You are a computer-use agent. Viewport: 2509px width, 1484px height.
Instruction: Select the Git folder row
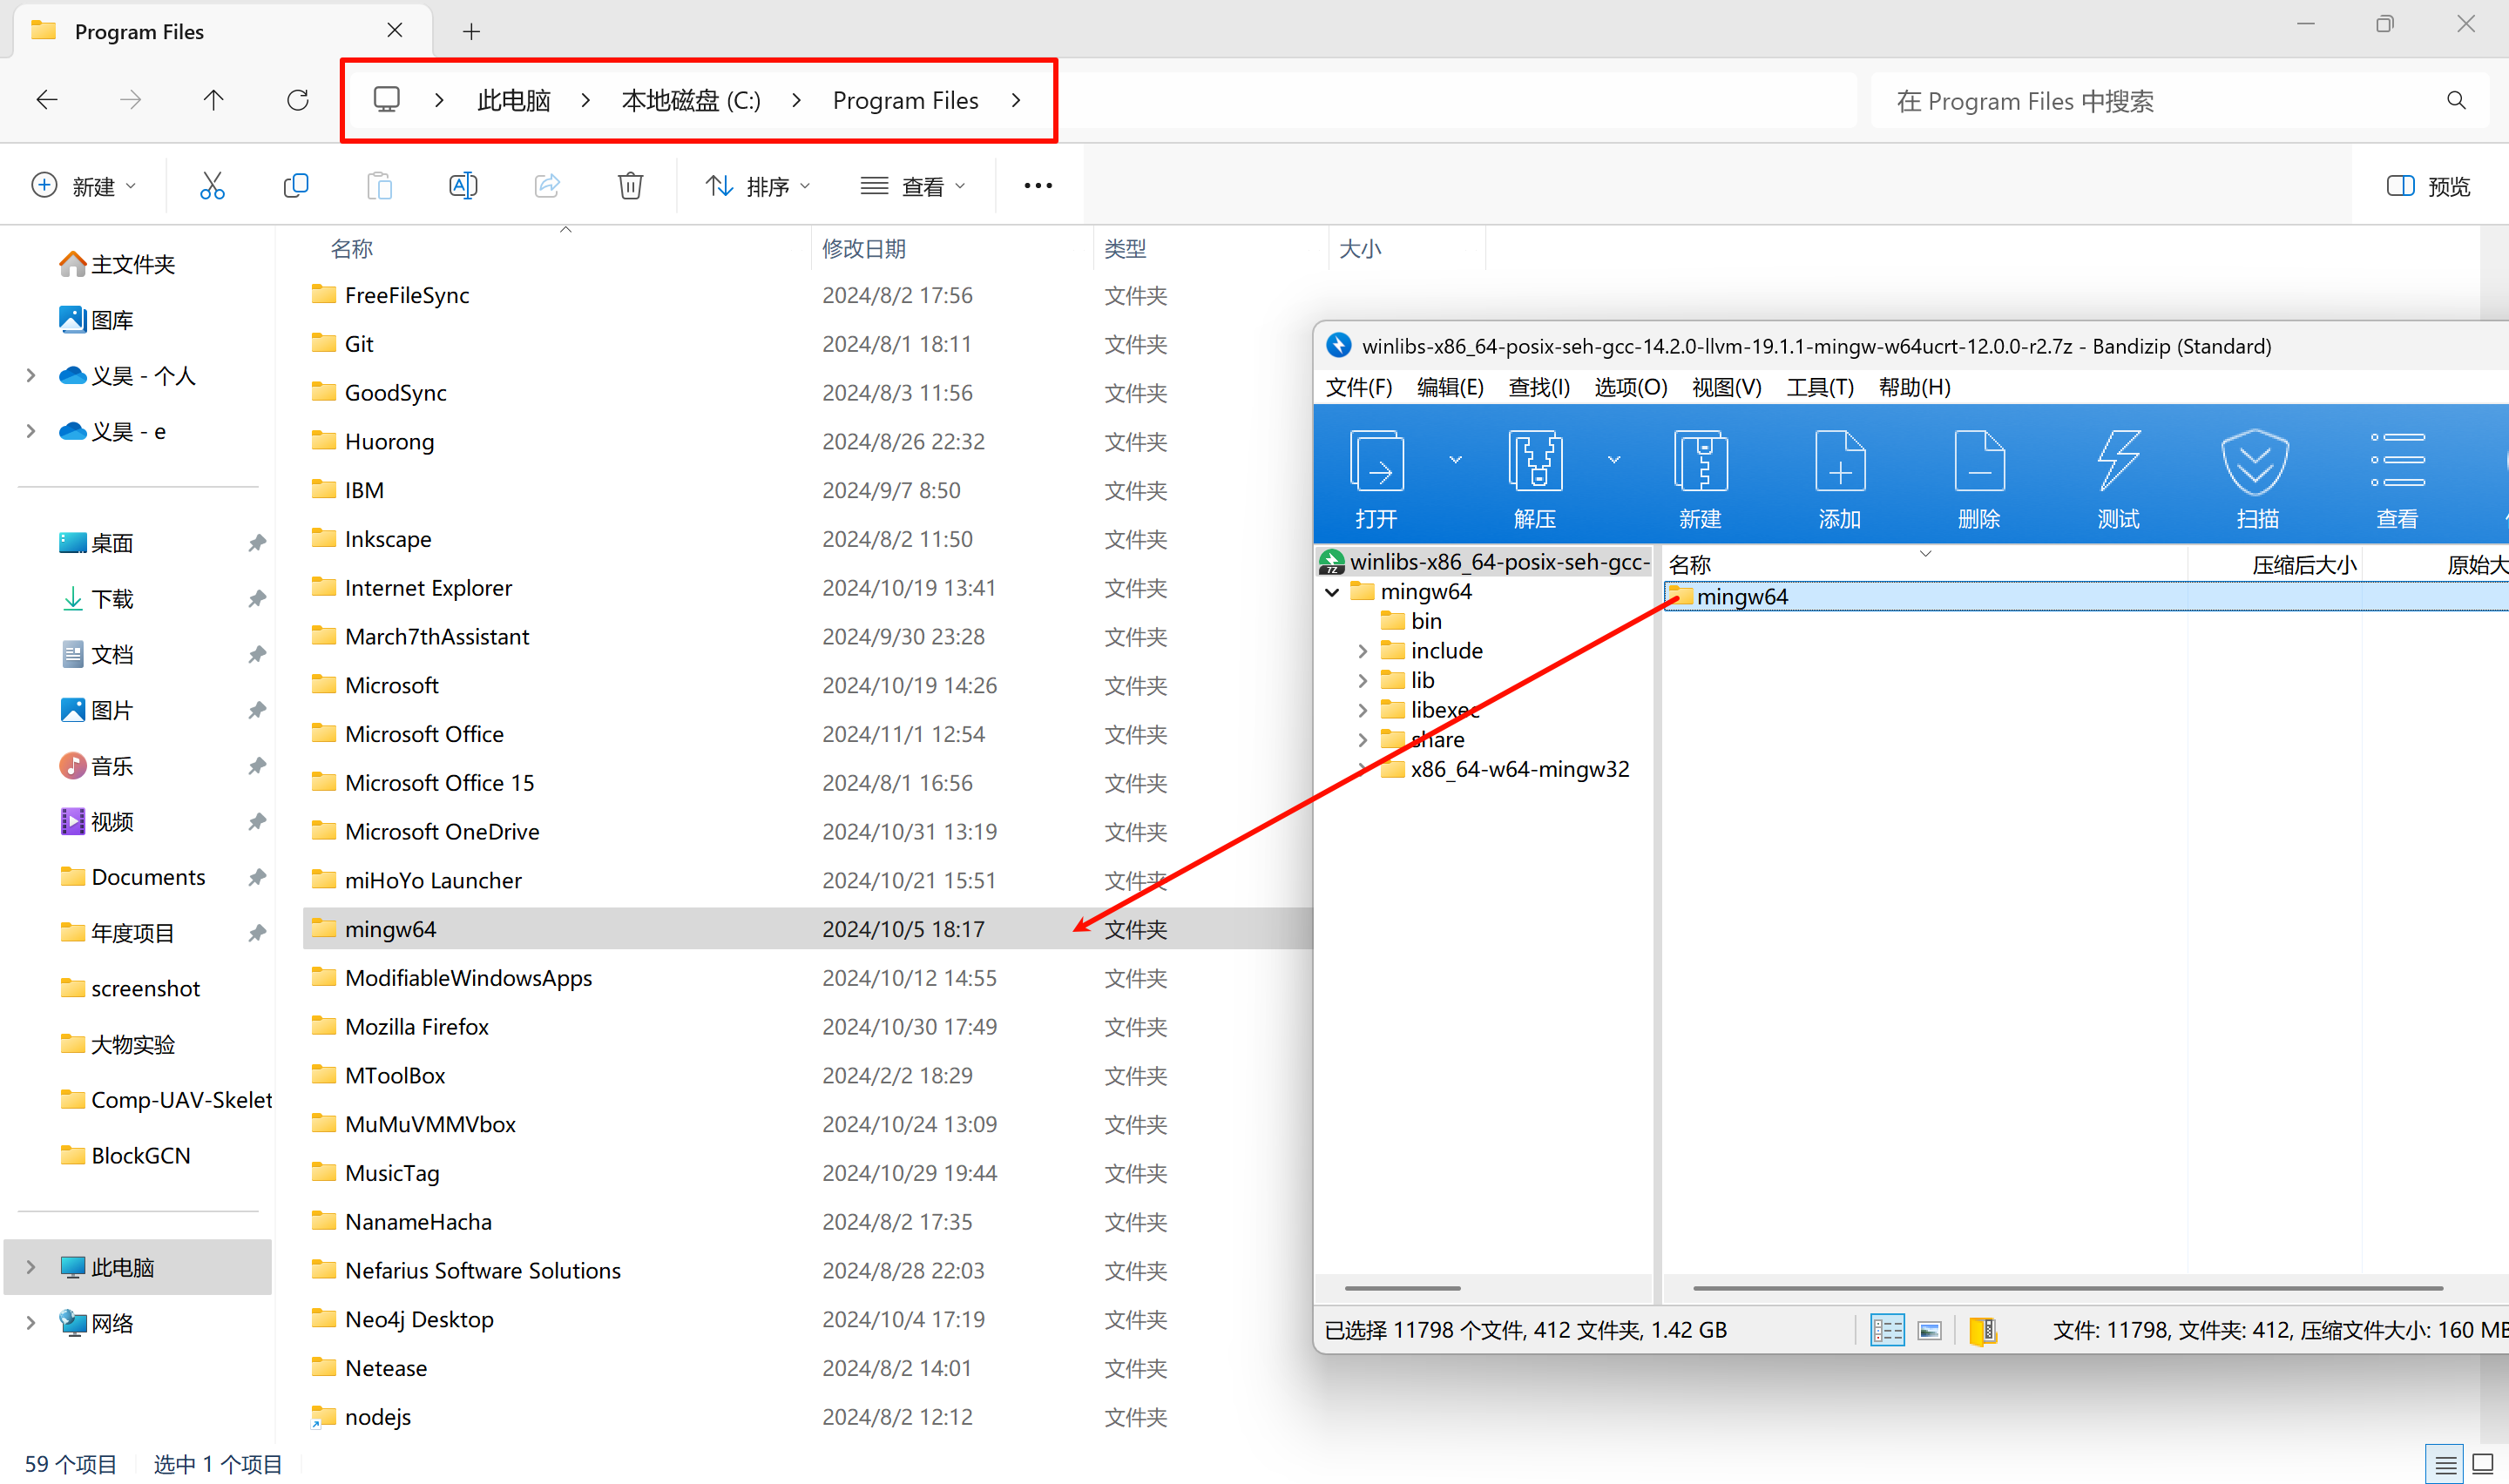point(807,344)
